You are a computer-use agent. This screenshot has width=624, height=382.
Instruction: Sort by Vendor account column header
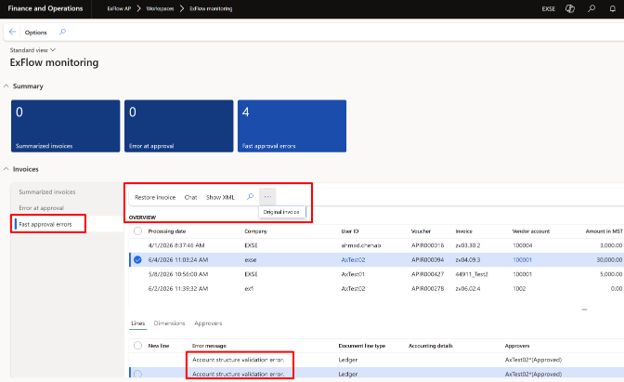click(531, 231)
